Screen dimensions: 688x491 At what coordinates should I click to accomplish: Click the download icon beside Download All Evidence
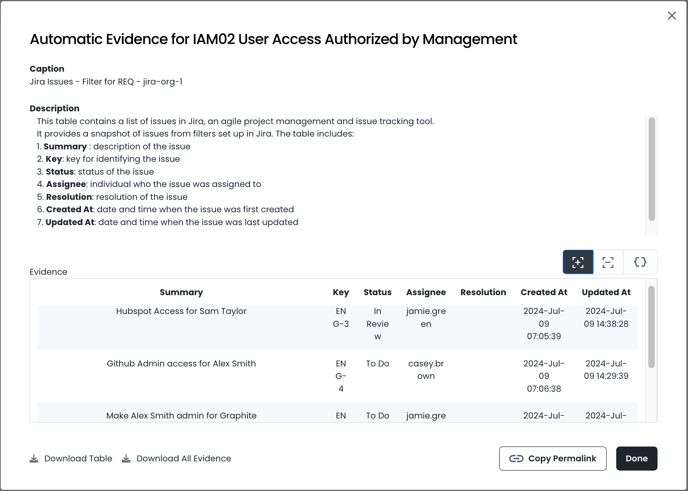[126, 459]
